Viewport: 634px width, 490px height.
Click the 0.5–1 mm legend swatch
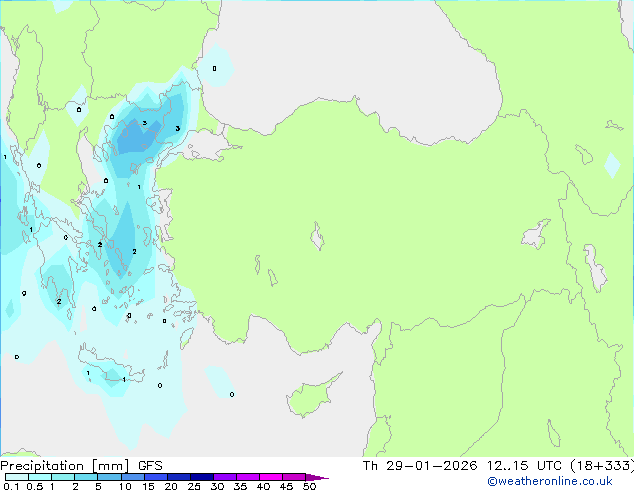pos(40,477)
